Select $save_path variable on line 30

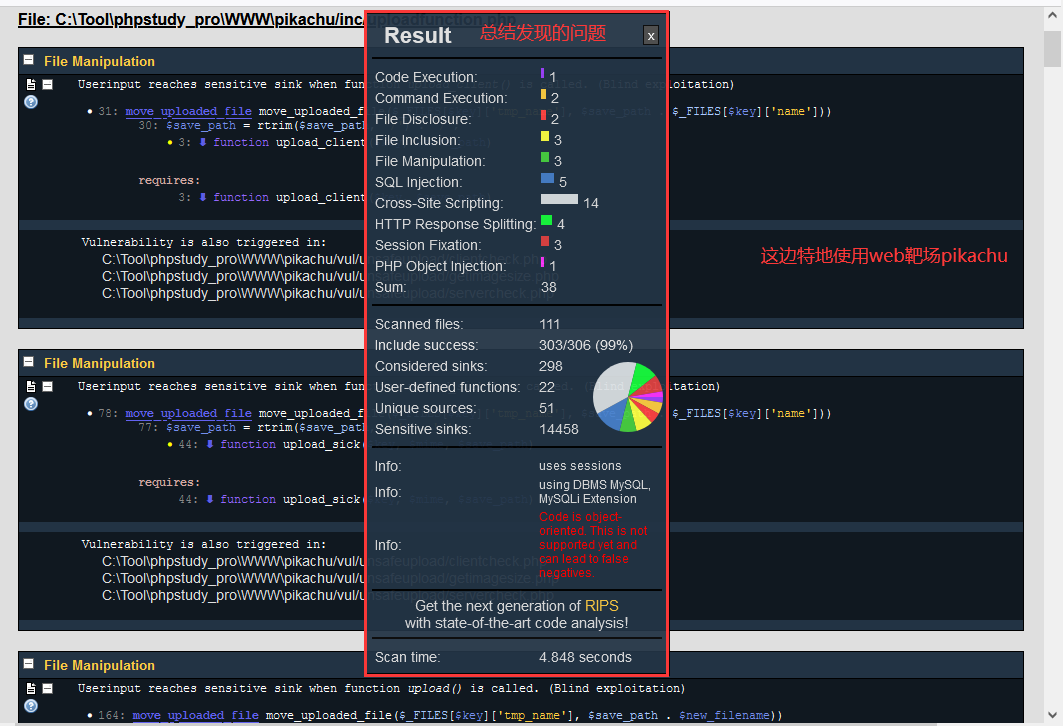click(201, 125)
